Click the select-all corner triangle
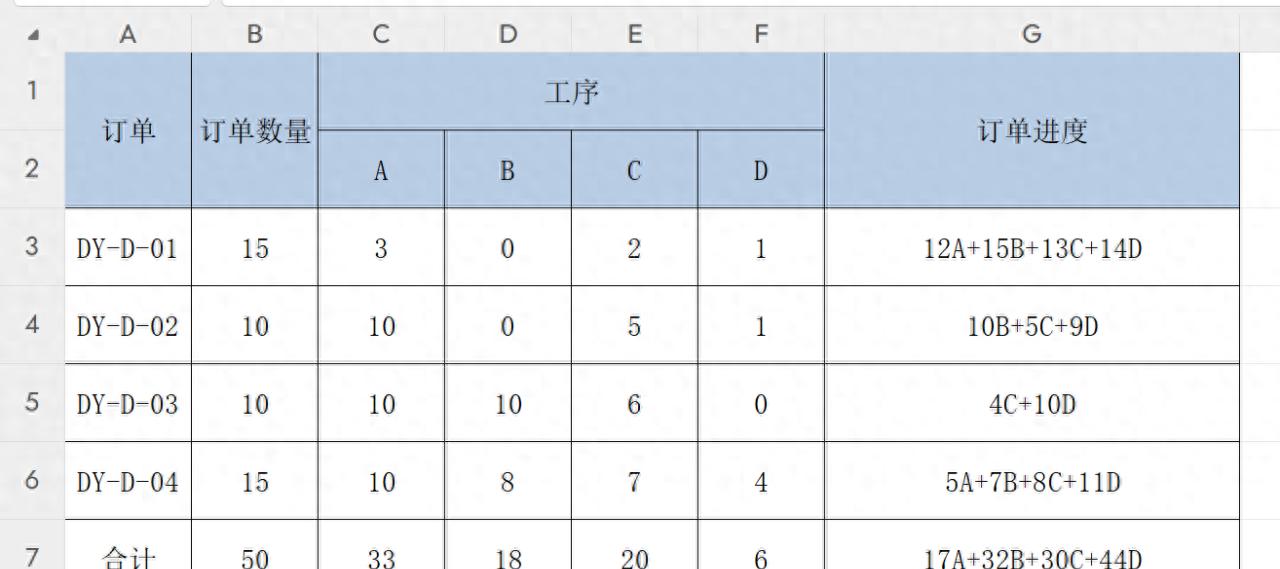 [x=35, y=35]
